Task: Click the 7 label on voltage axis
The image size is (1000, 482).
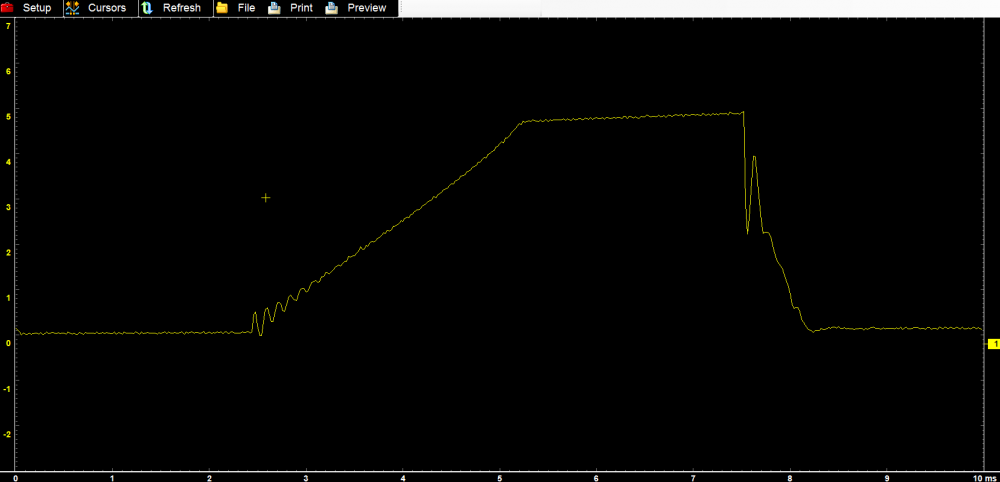Action: point(8,26)
